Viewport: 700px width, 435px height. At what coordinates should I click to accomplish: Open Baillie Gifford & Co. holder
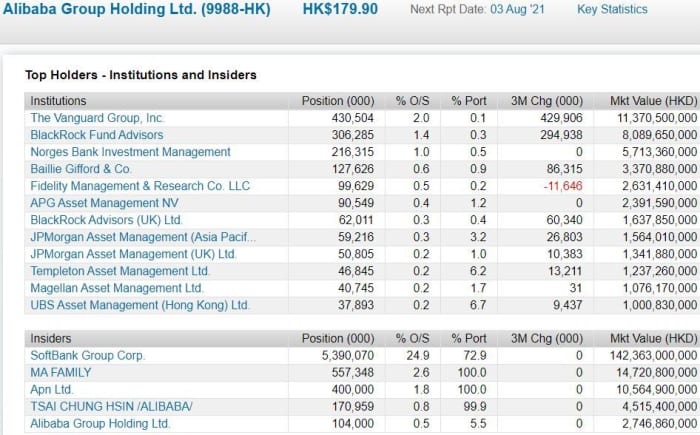click(x=81, y=169)
